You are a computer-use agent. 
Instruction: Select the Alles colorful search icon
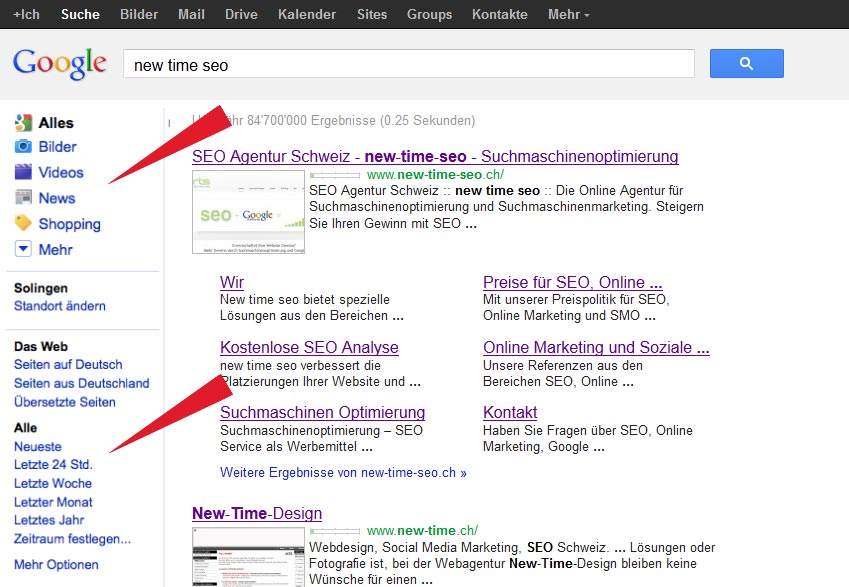pyautogui.click(x=23, y=123)
